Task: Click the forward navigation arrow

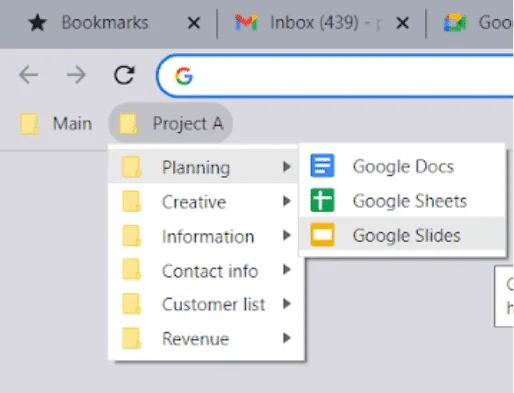Action: point(76,75)
